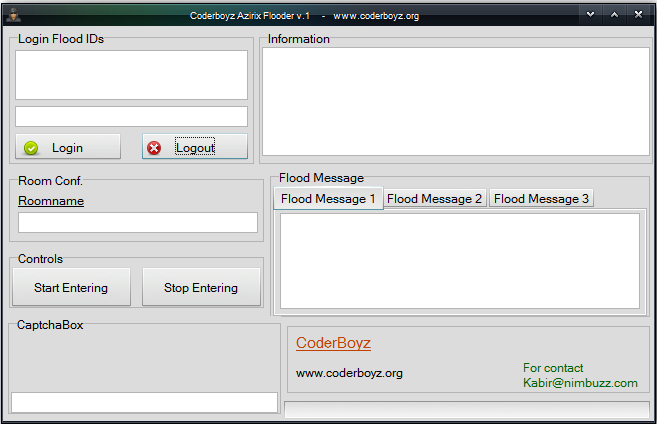Maximize window with up chevron button
Screen dimensions: 657x424
614,15
